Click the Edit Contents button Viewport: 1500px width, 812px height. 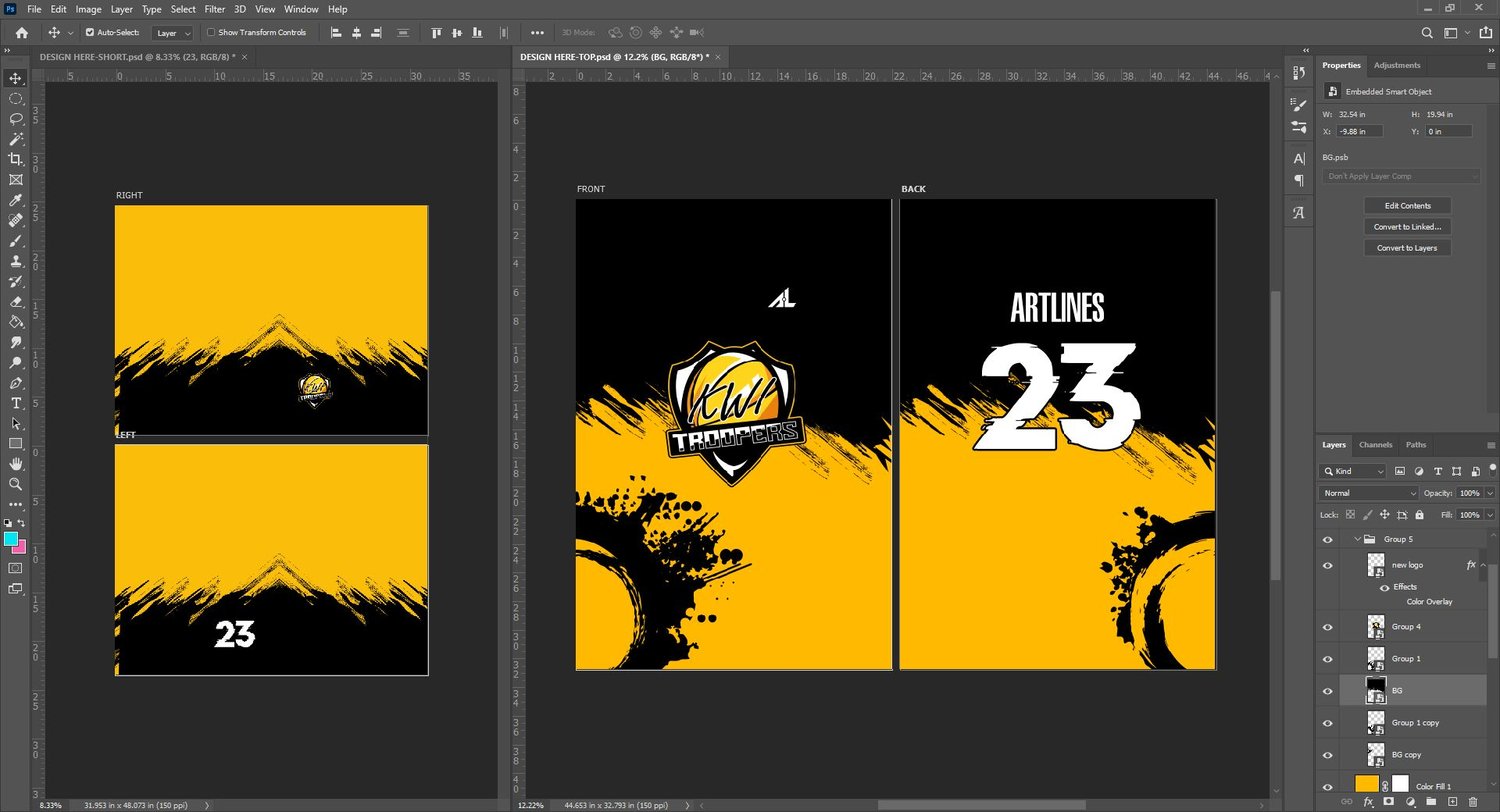click(1407, 206)
